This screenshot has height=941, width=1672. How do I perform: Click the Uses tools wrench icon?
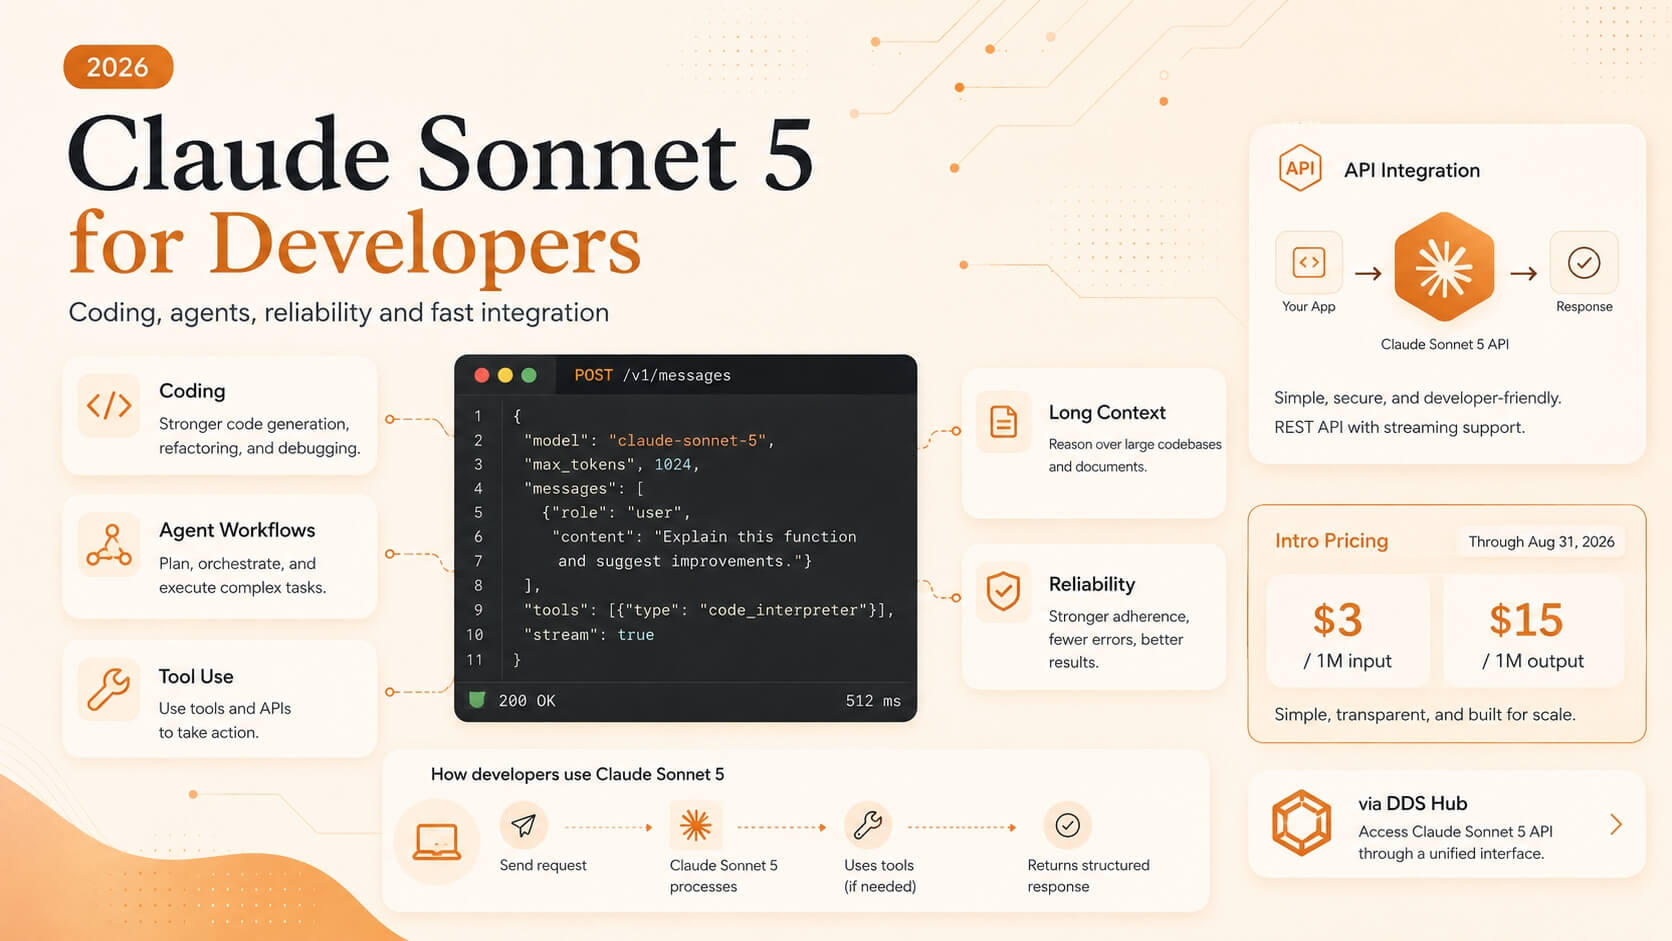868,825
